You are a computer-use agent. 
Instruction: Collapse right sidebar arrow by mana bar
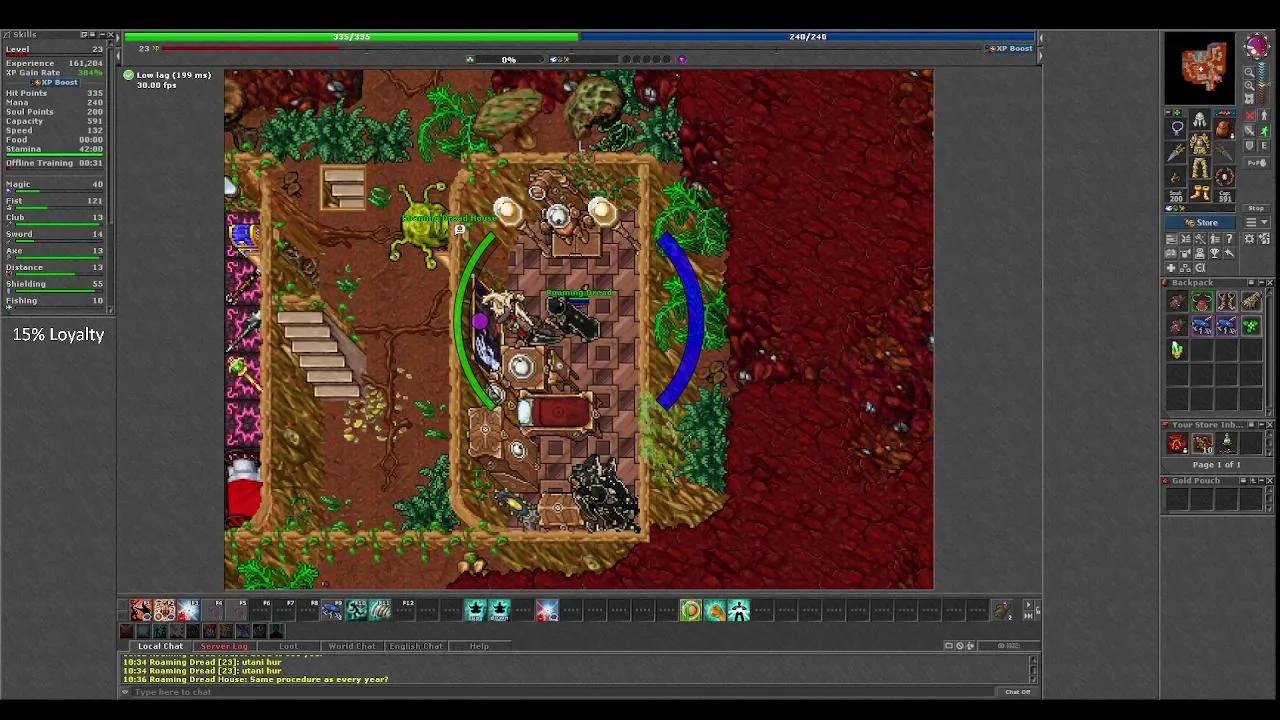click(x=1041, y=37)
